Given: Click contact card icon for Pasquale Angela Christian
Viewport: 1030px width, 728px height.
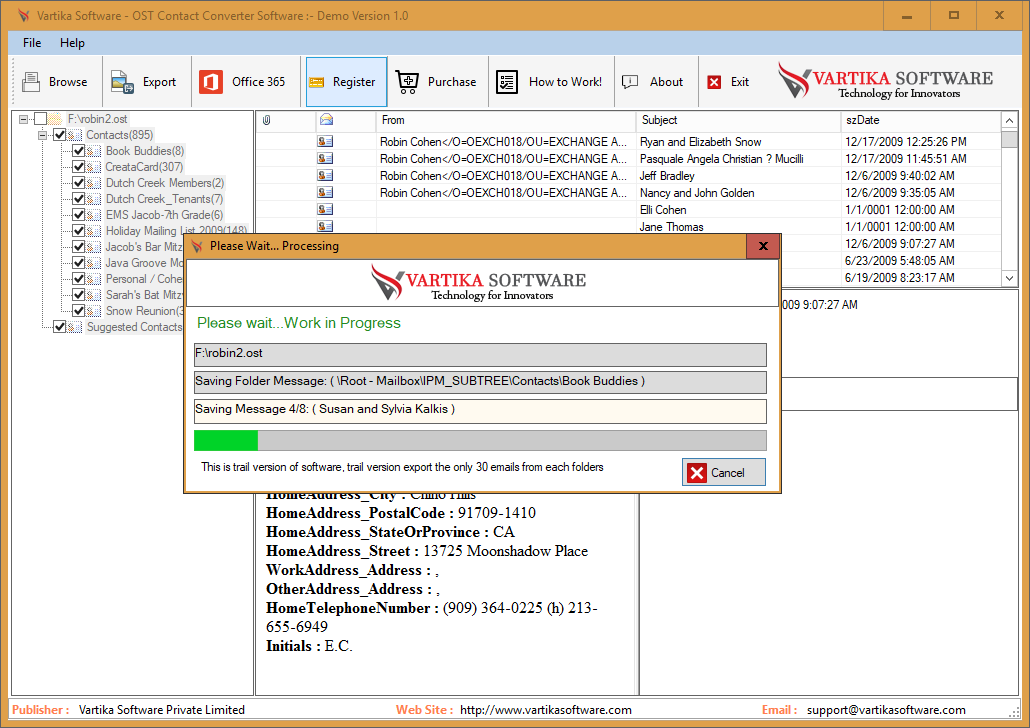Looking at the screenshot, I should point(325,158).
